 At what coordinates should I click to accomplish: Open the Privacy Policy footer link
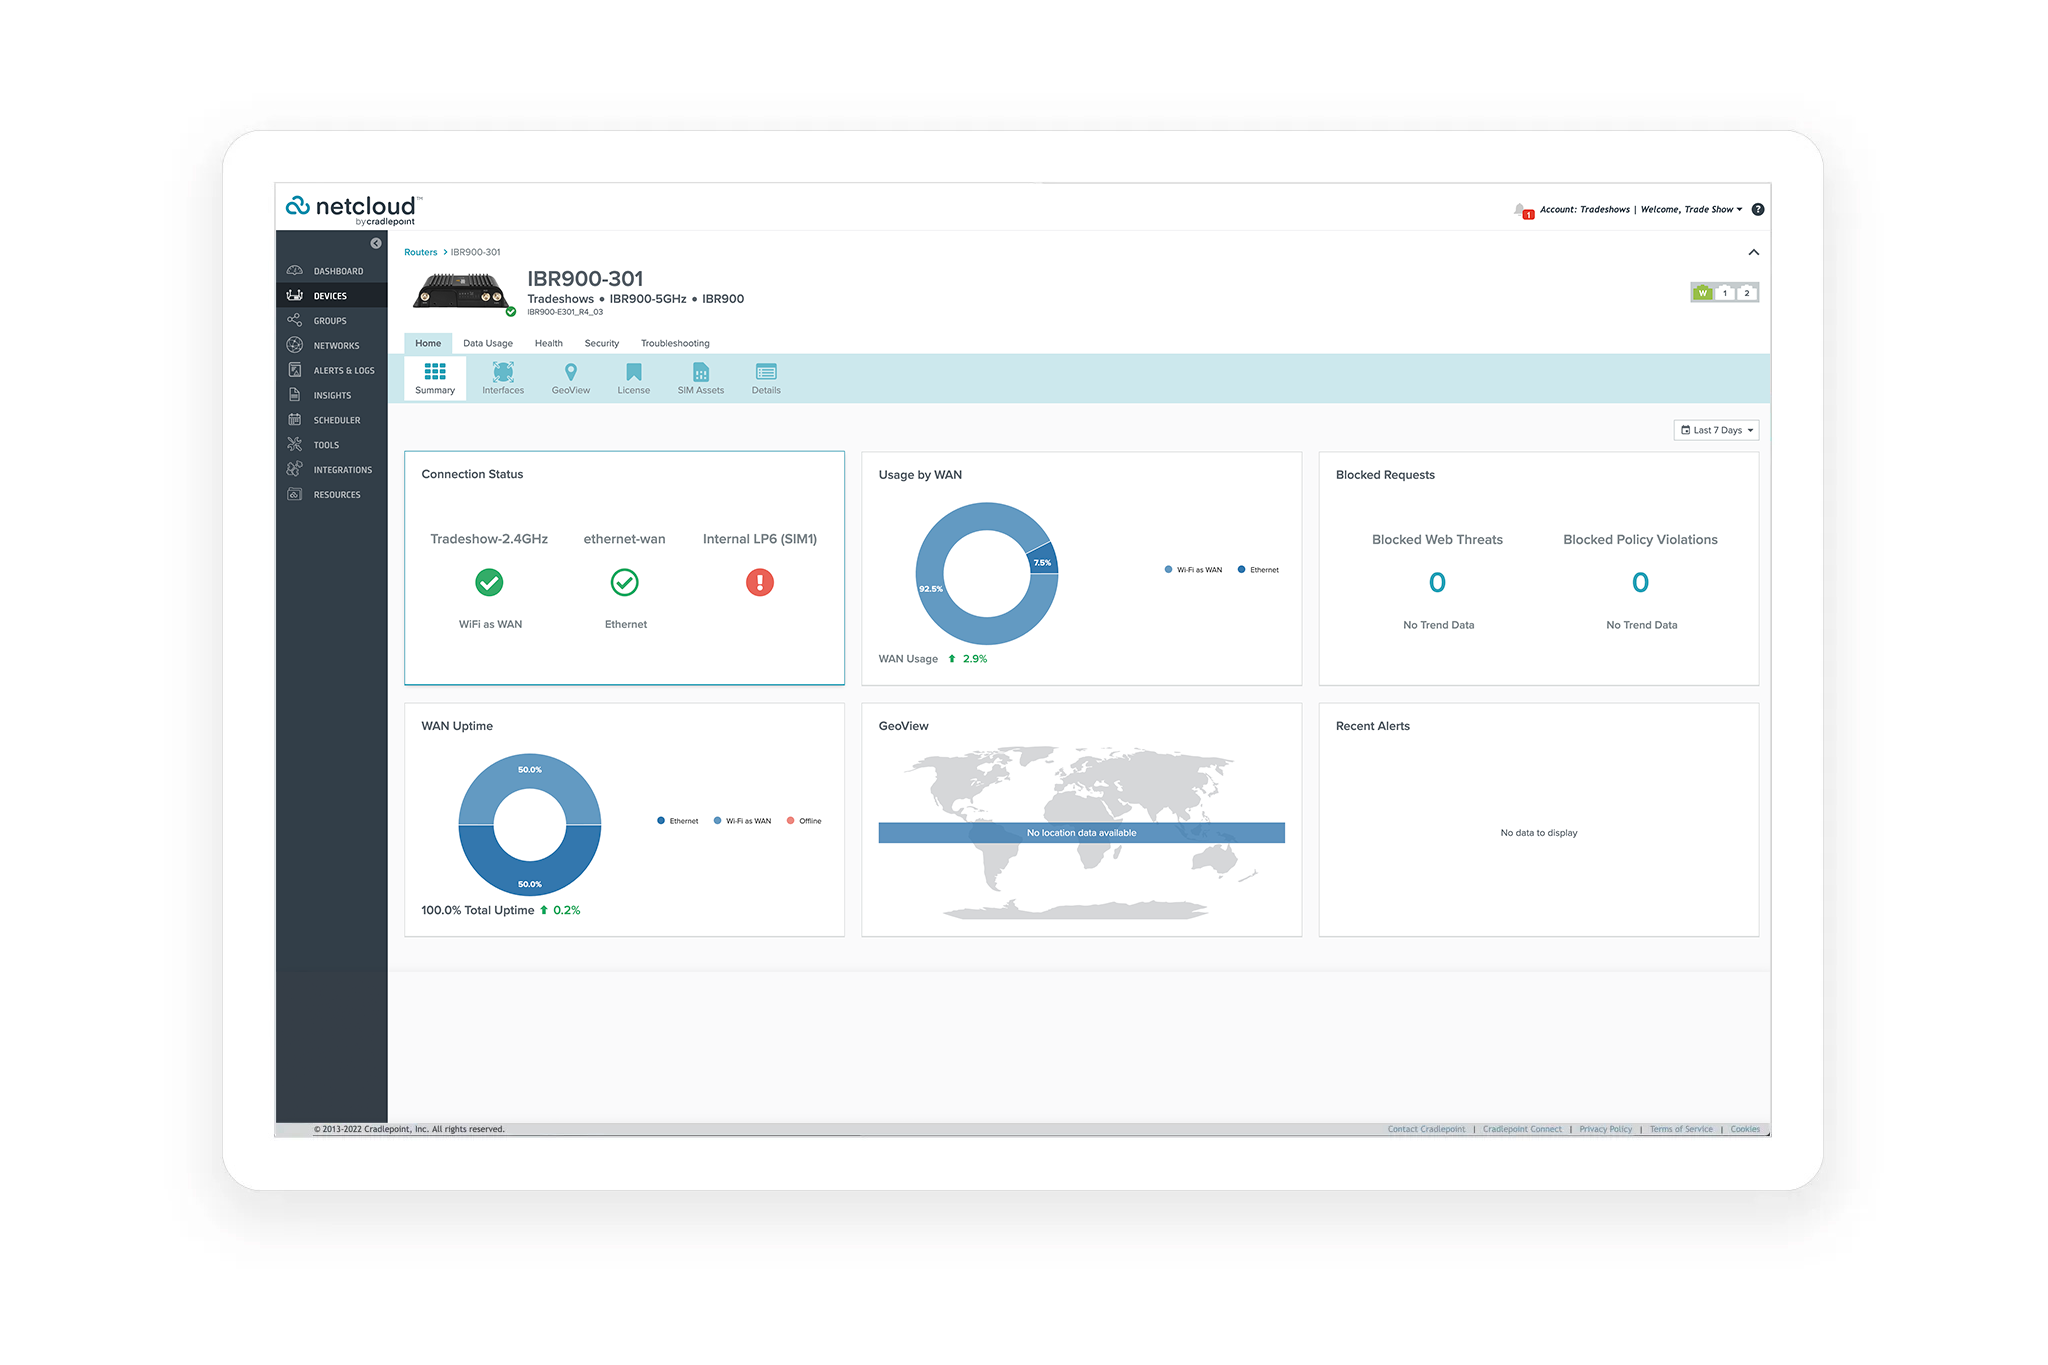[x=1605, y=1129]
